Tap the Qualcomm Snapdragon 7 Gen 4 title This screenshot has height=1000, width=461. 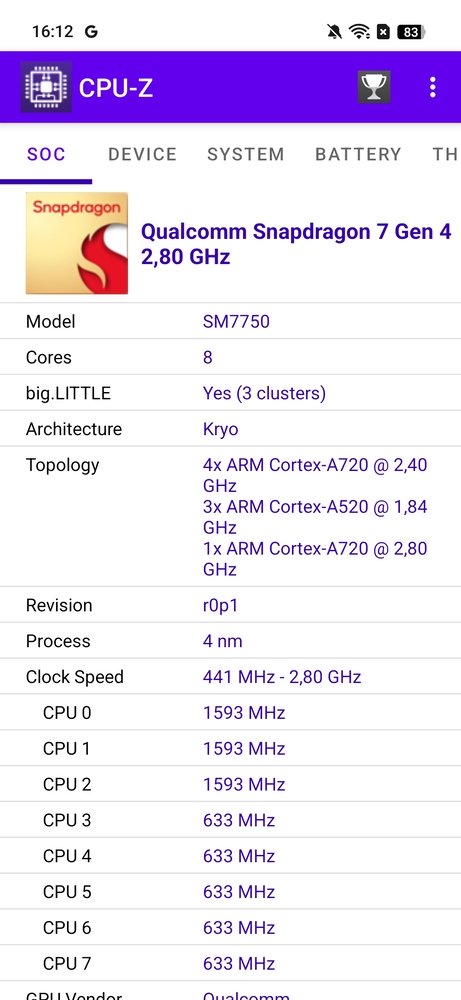tap(296, 244)
